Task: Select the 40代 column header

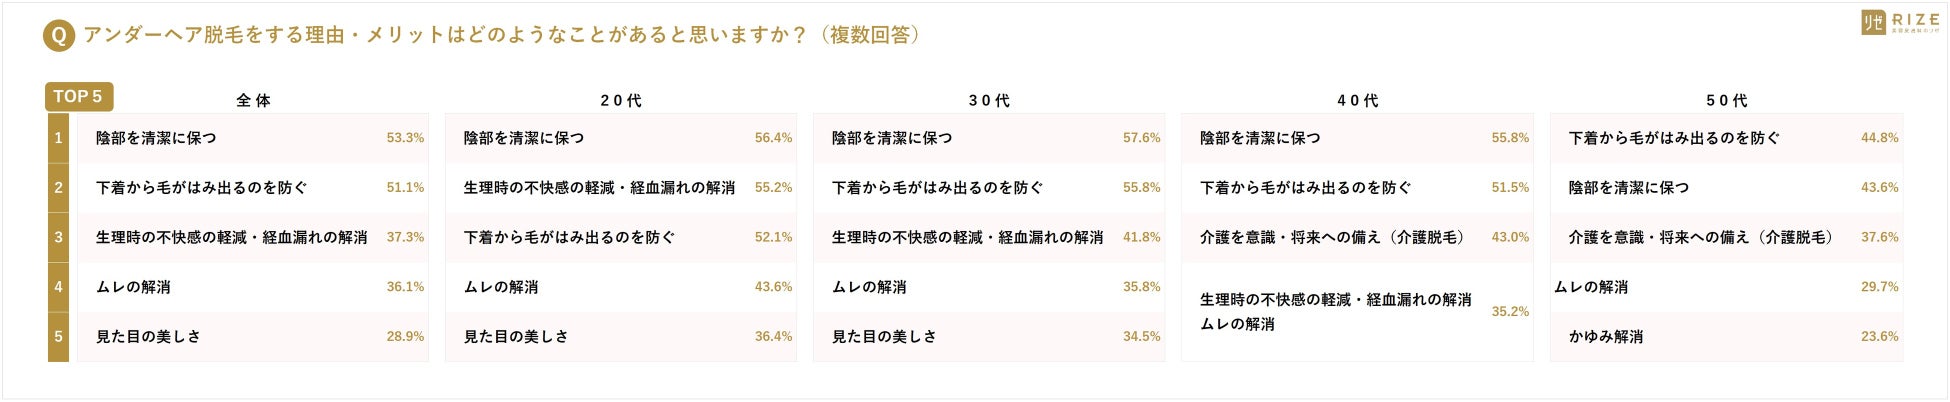Action: (1358, 101)
